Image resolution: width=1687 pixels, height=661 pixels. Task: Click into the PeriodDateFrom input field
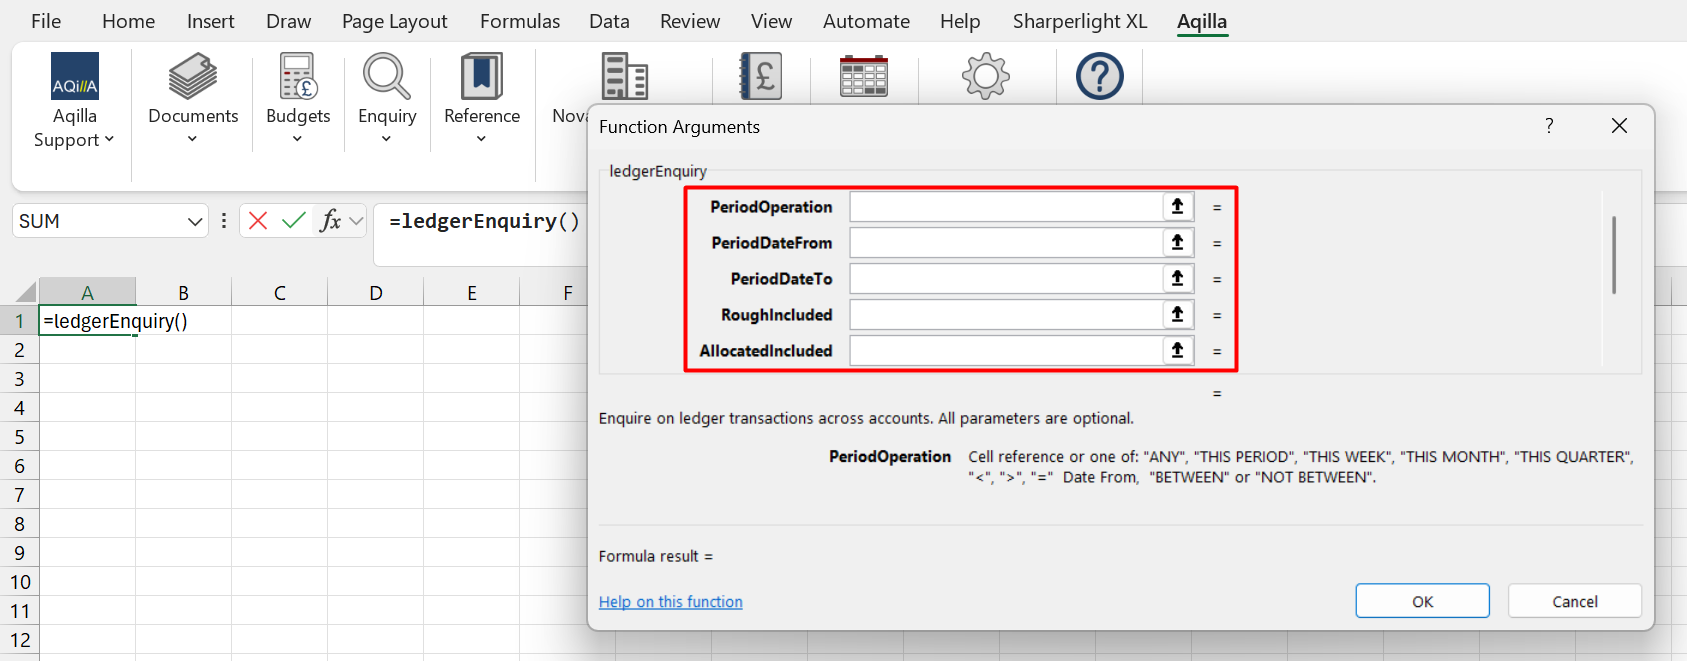pos(1005,243)
